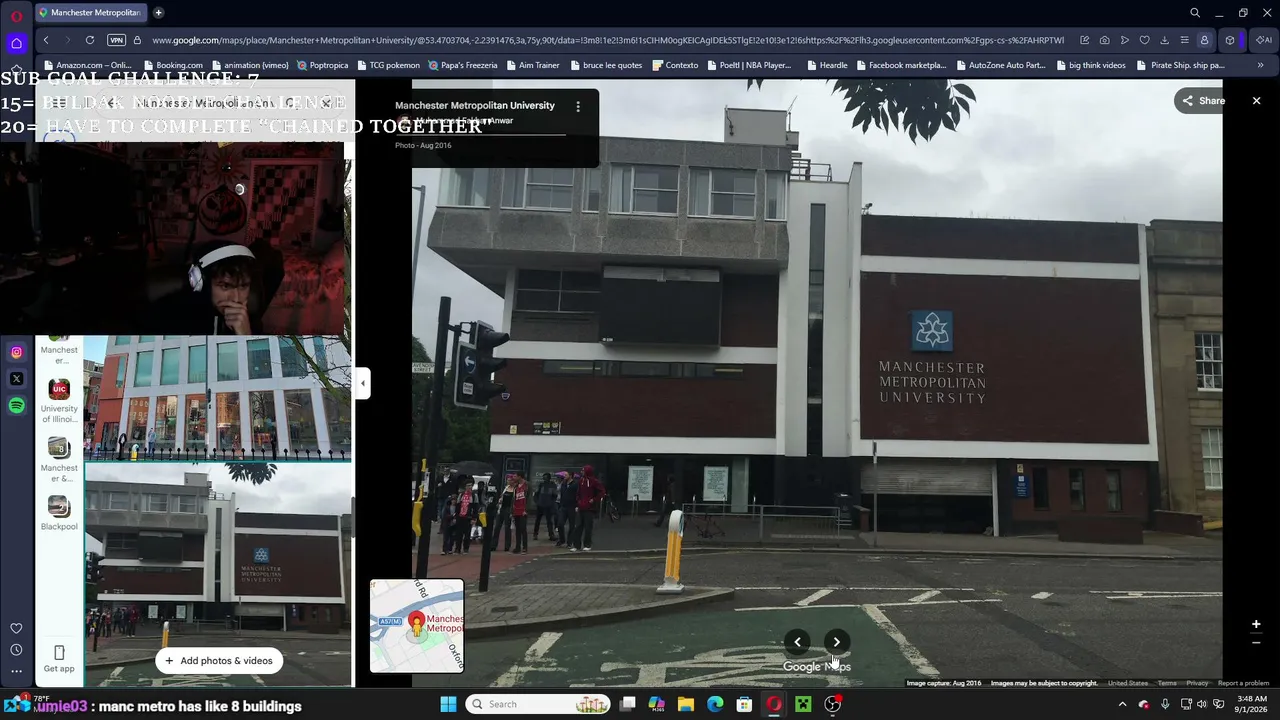Open Microsoft Edge from taskbar
The image size is (1280, 720).
tap(715, 704)
